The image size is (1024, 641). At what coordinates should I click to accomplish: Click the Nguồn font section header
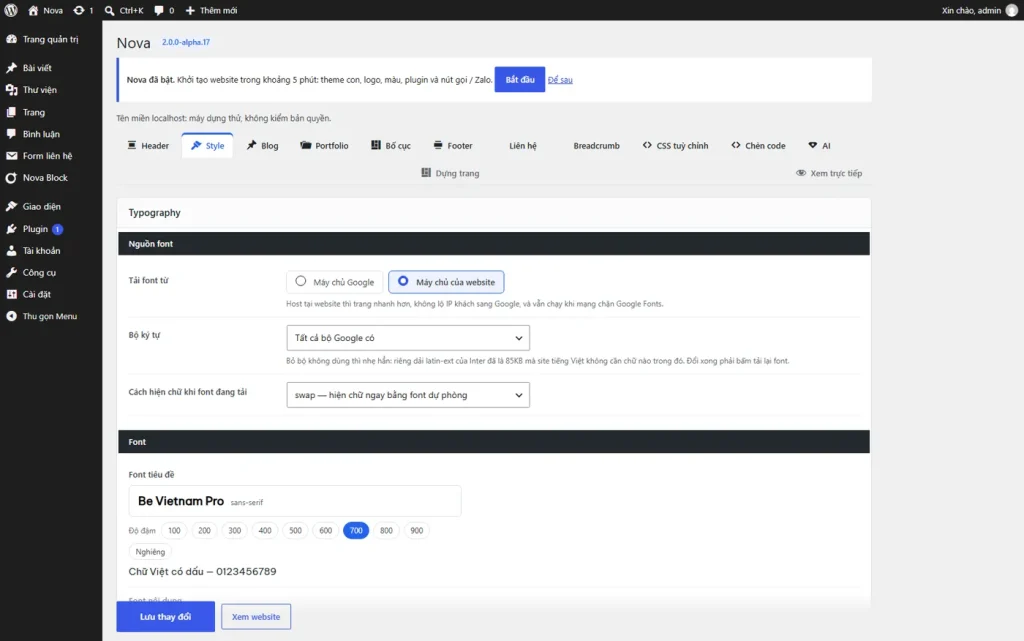[494, 243]
